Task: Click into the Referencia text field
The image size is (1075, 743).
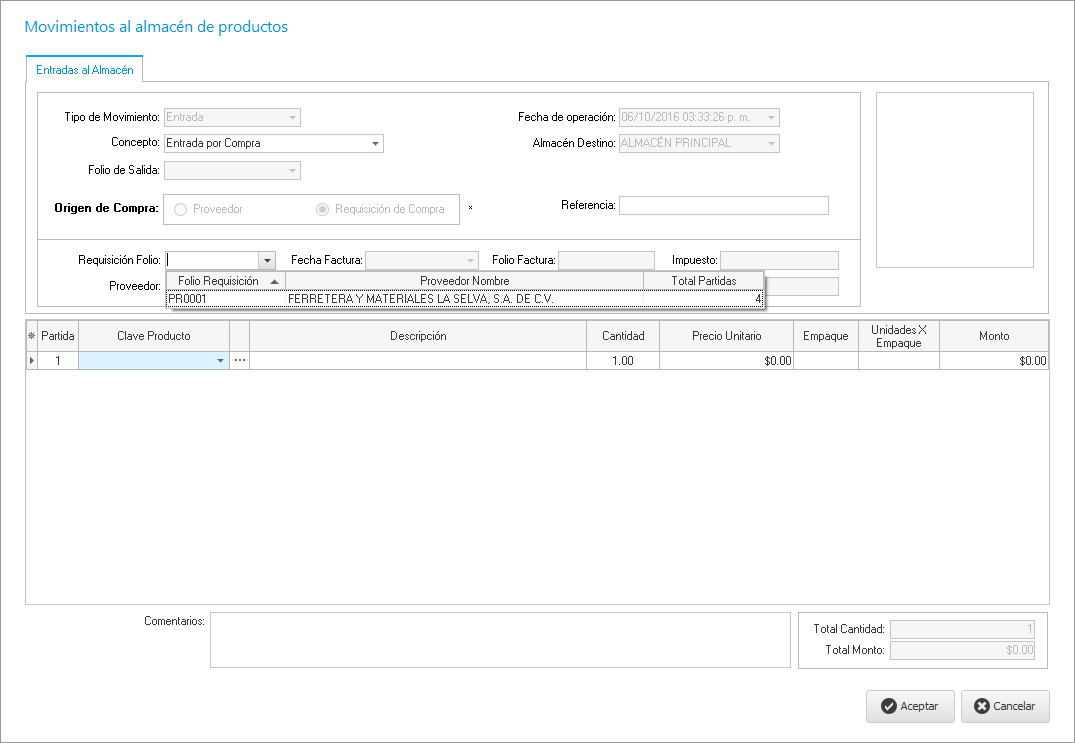Action: pos(723,206)
